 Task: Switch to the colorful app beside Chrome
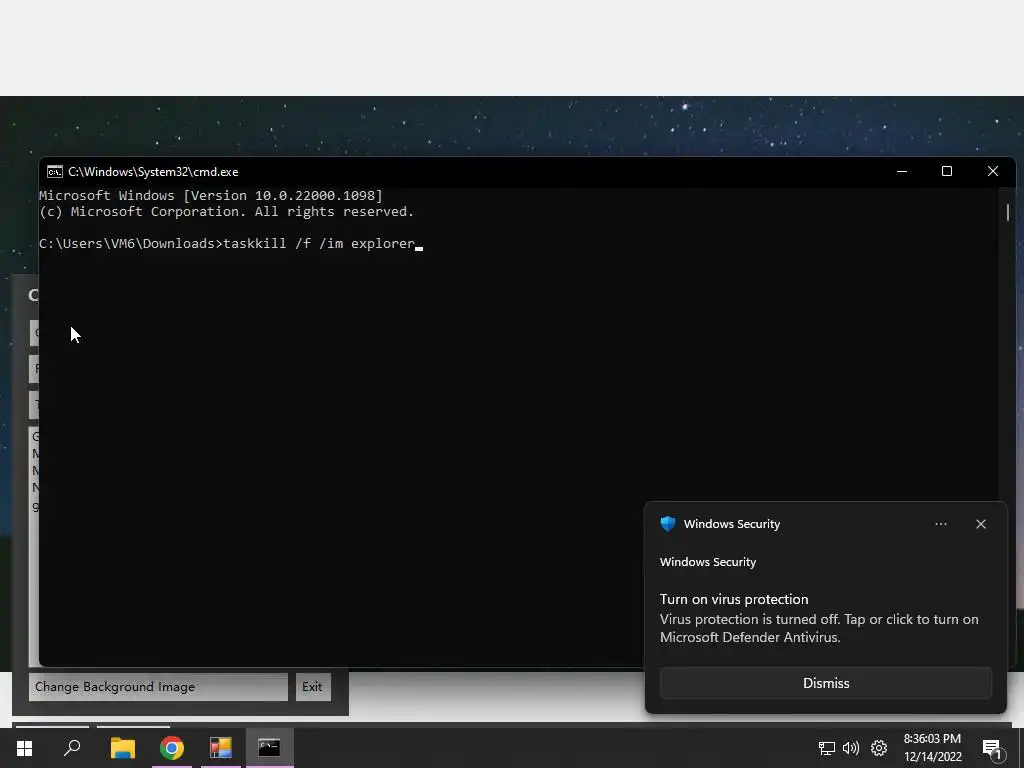[221, 748]
